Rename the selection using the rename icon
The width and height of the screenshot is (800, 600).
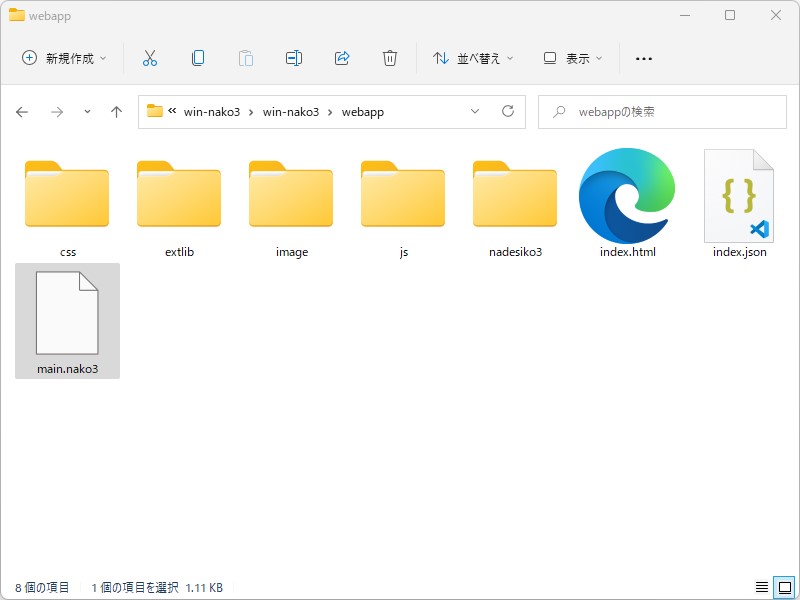pyautogui.click(x=294, y=58)
